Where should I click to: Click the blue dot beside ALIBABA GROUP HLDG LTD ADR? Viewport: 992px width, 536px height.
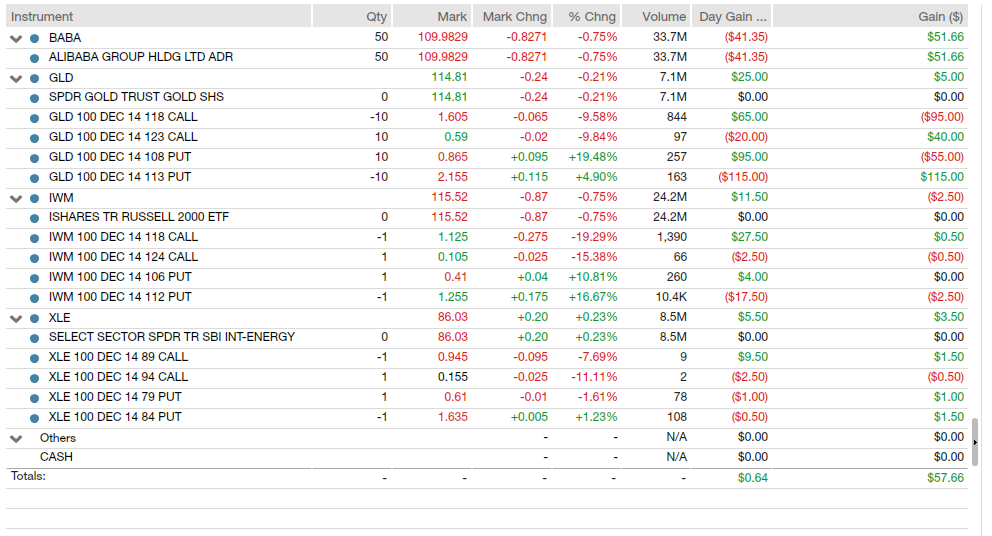click(x=35, y=58)
